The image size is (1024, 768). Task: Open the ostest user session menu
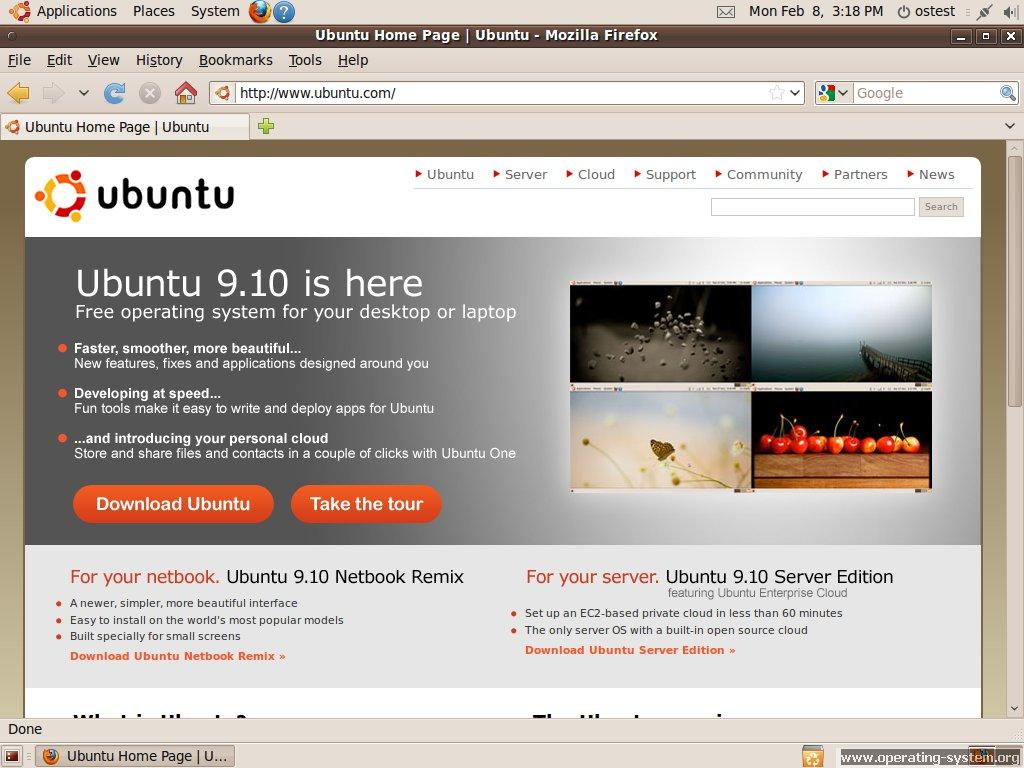926,11
